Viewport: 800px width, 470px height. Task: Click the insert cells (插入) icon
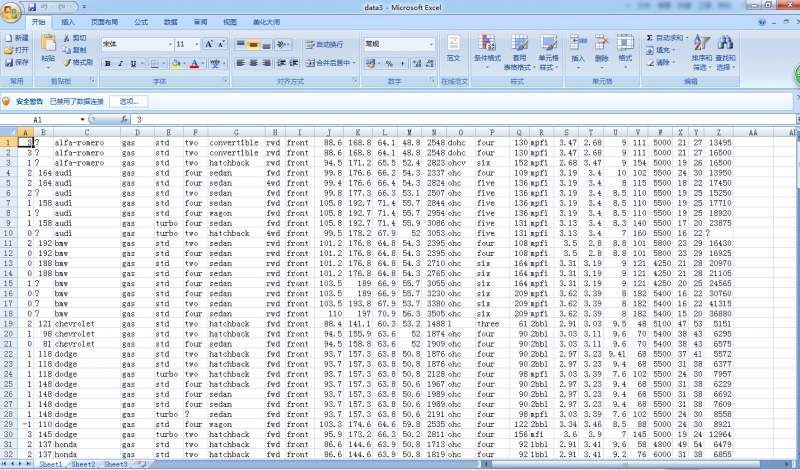[578, 43]
